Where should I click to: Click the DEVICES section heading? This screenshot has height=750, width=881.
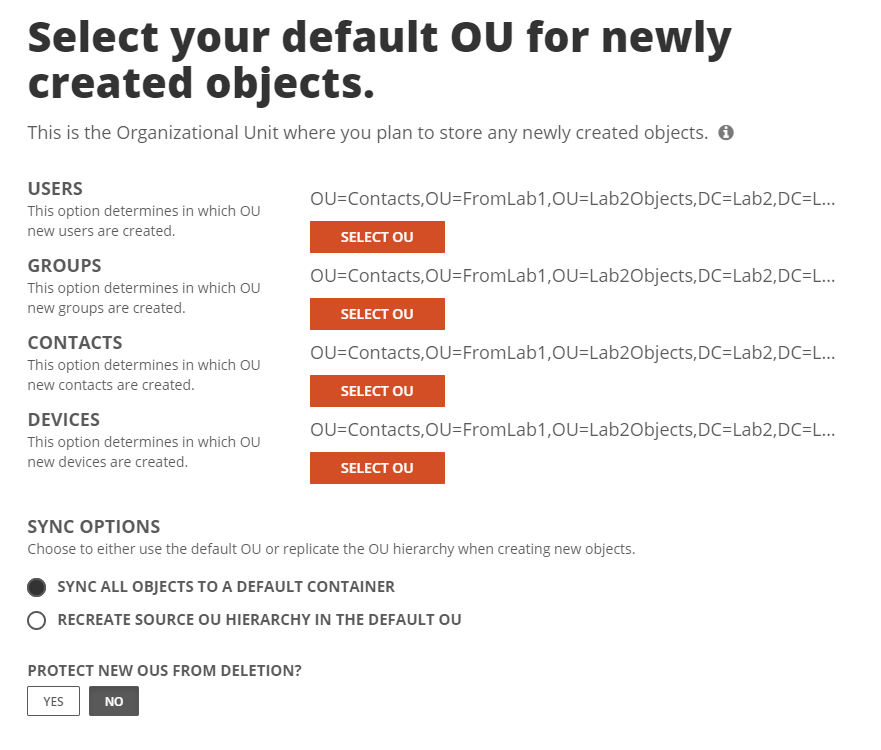(64, 420)
